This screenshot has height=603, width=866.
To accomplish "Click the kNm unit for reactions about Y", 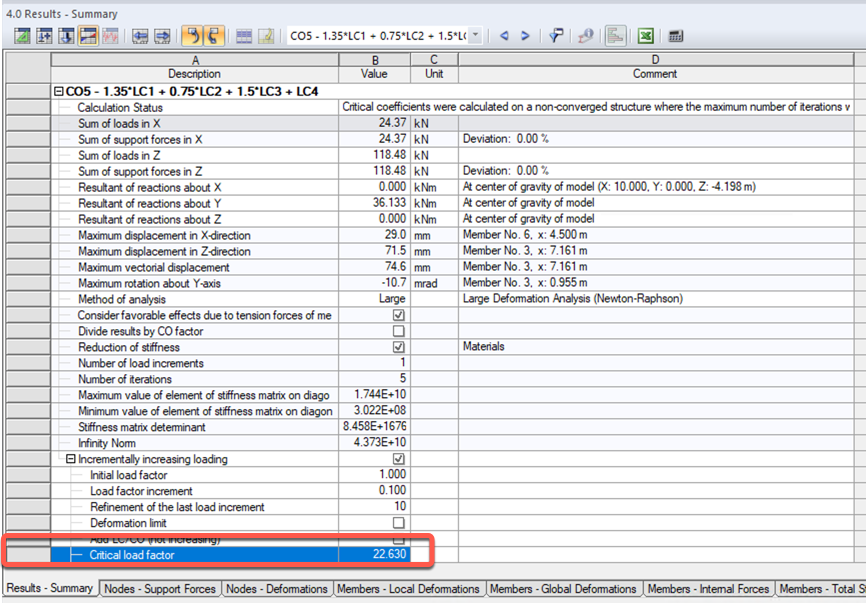I will pos(434,203).
